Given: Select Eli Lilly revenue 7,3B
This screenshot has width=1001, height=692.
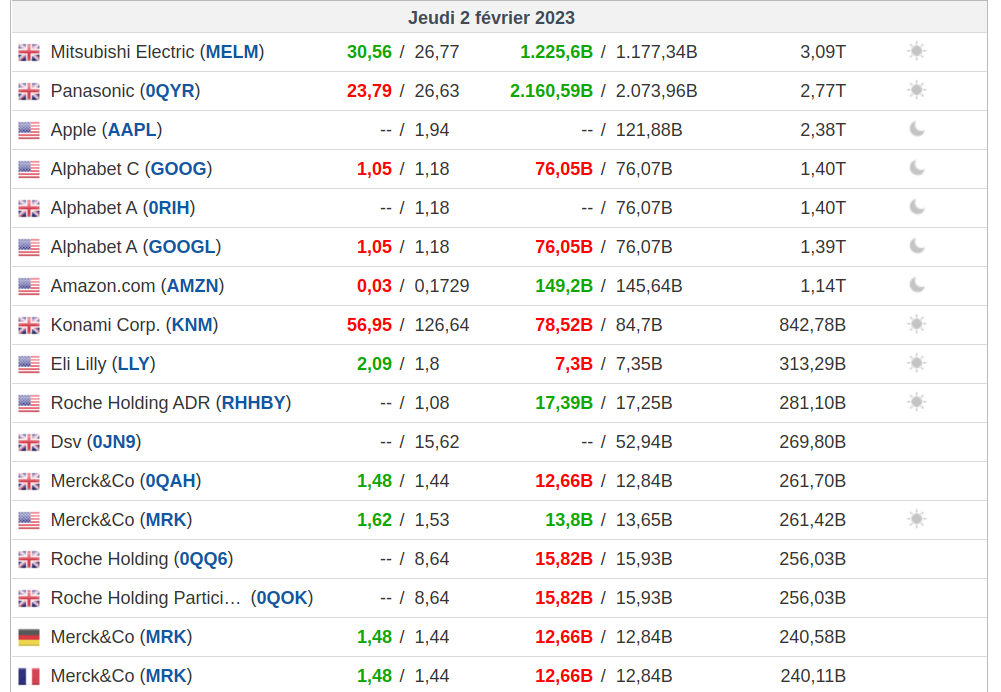Looking at the screenshot, I should click(574, 363).
